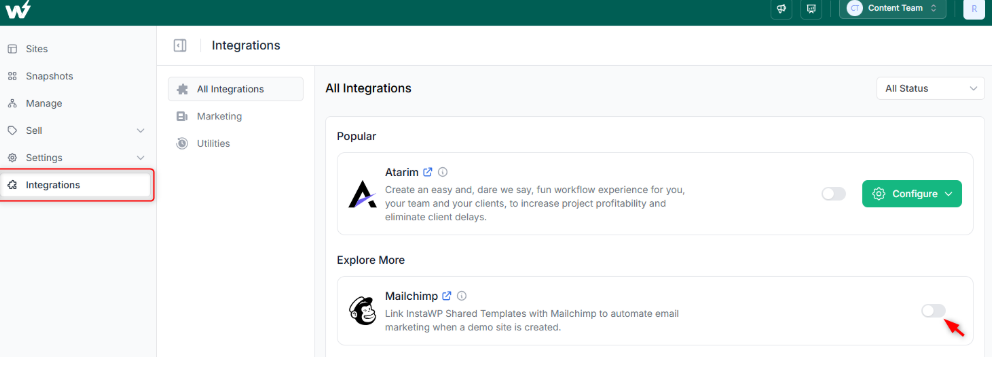Select the All Integrations category tab
Screen dimensions: 992x370
pos(235,89)
